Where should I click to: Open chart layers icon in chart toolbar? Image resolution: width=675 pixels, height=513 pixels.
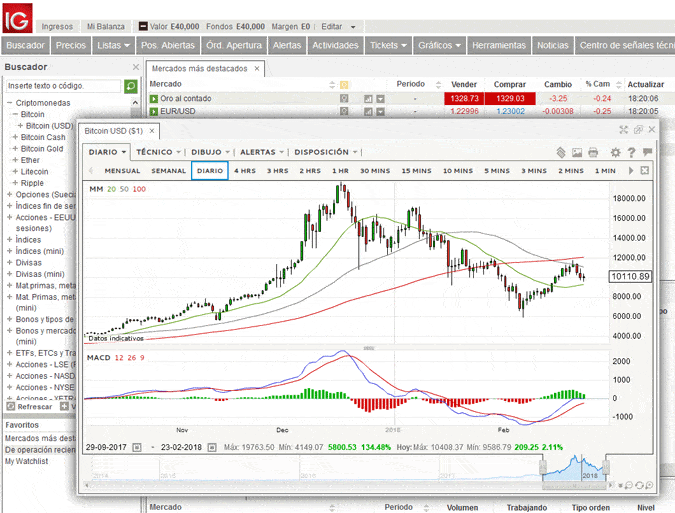[560, 152]
